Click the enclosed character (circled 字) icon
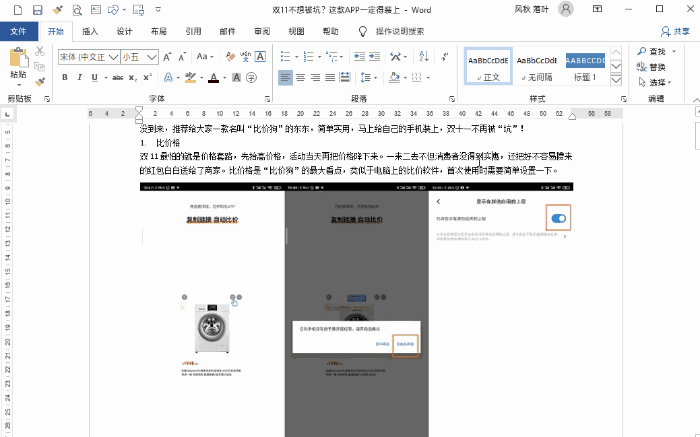The height and width of the screenshot is (437, 700). [252, 77]
